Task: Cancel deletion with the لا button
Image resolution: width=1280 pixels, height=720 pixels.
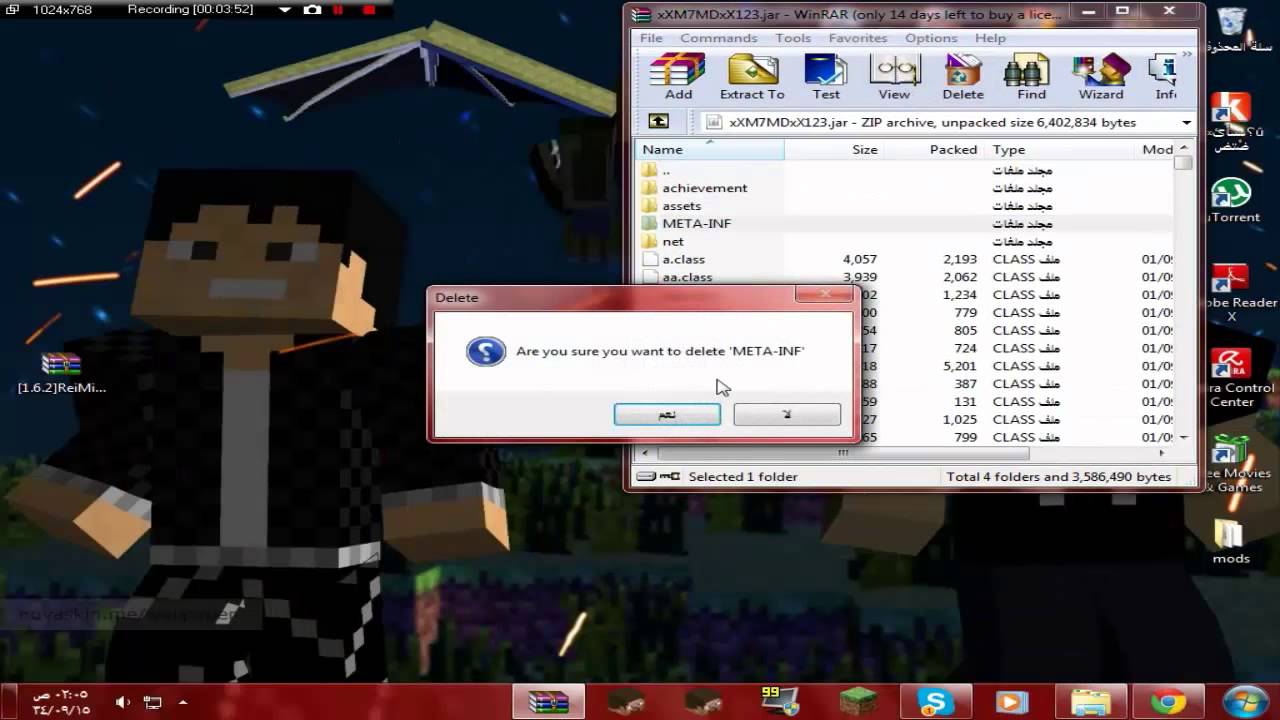Action: point(787,414)
